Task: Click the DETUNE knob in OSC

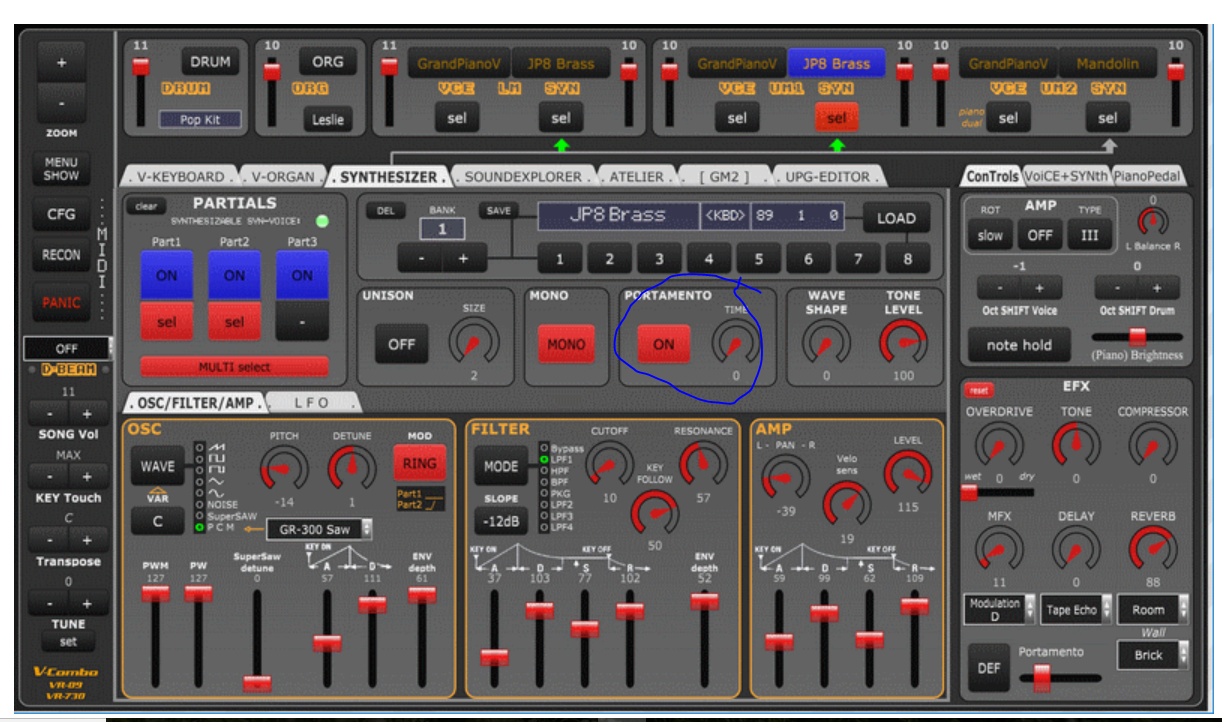Action: (352, 469)
